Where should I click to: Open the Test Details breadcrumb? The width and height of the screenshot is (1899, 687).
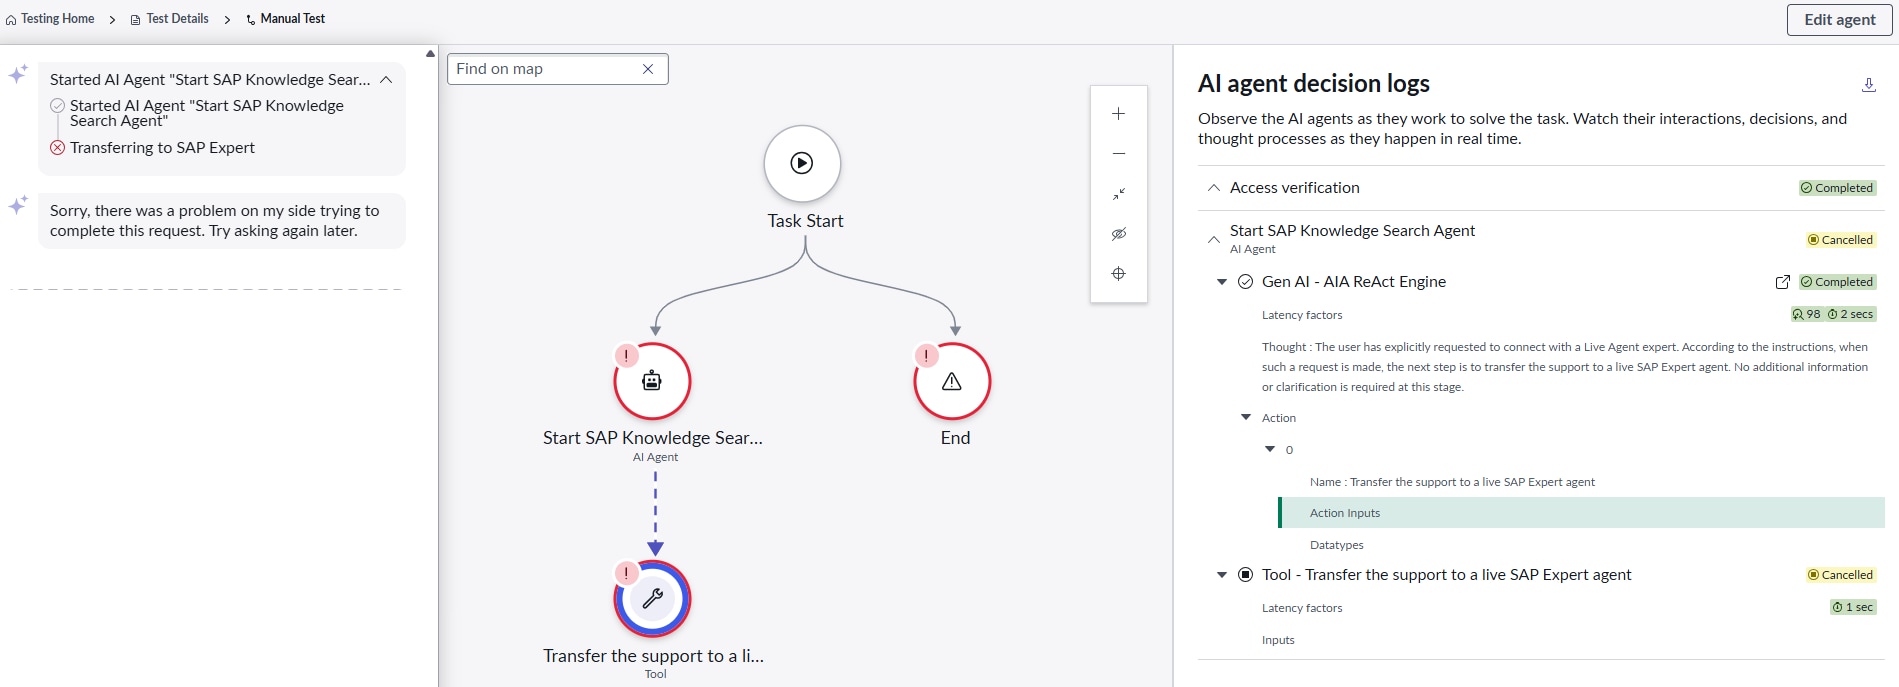[x=177, y=19]
